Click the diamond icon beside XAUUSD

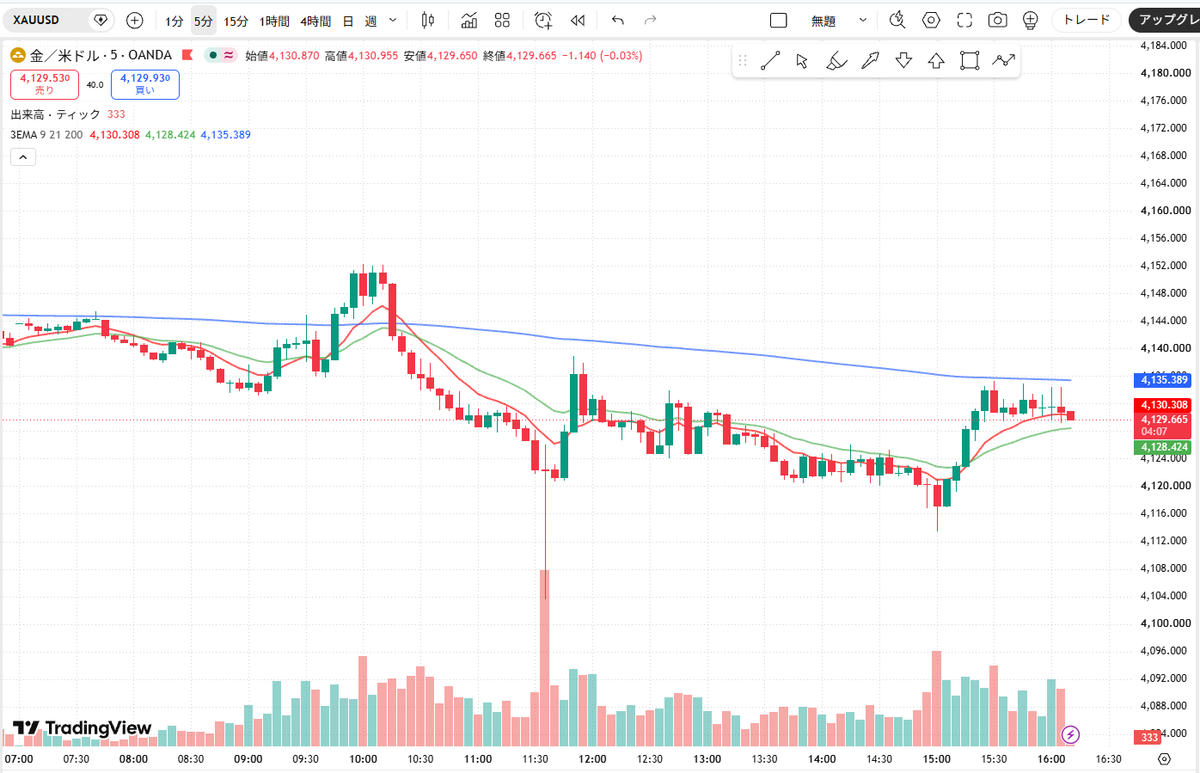[x=100, y=20]
